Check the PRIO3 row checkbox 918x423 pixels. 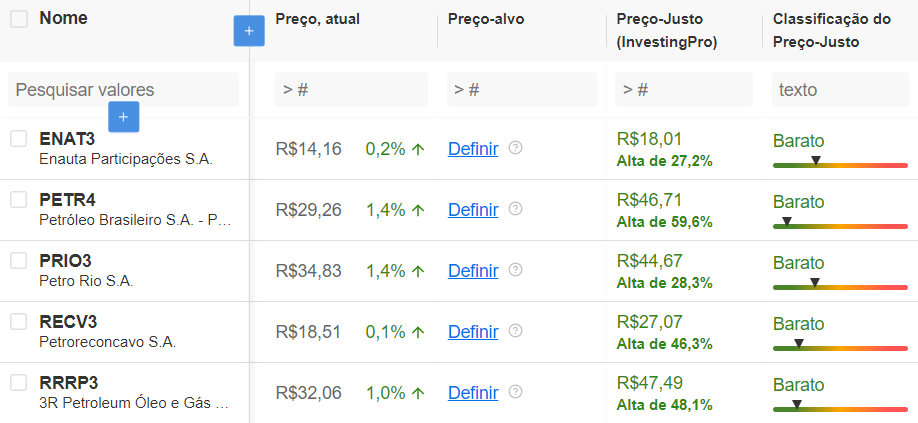pyautogui.click(x=19, y=260)
